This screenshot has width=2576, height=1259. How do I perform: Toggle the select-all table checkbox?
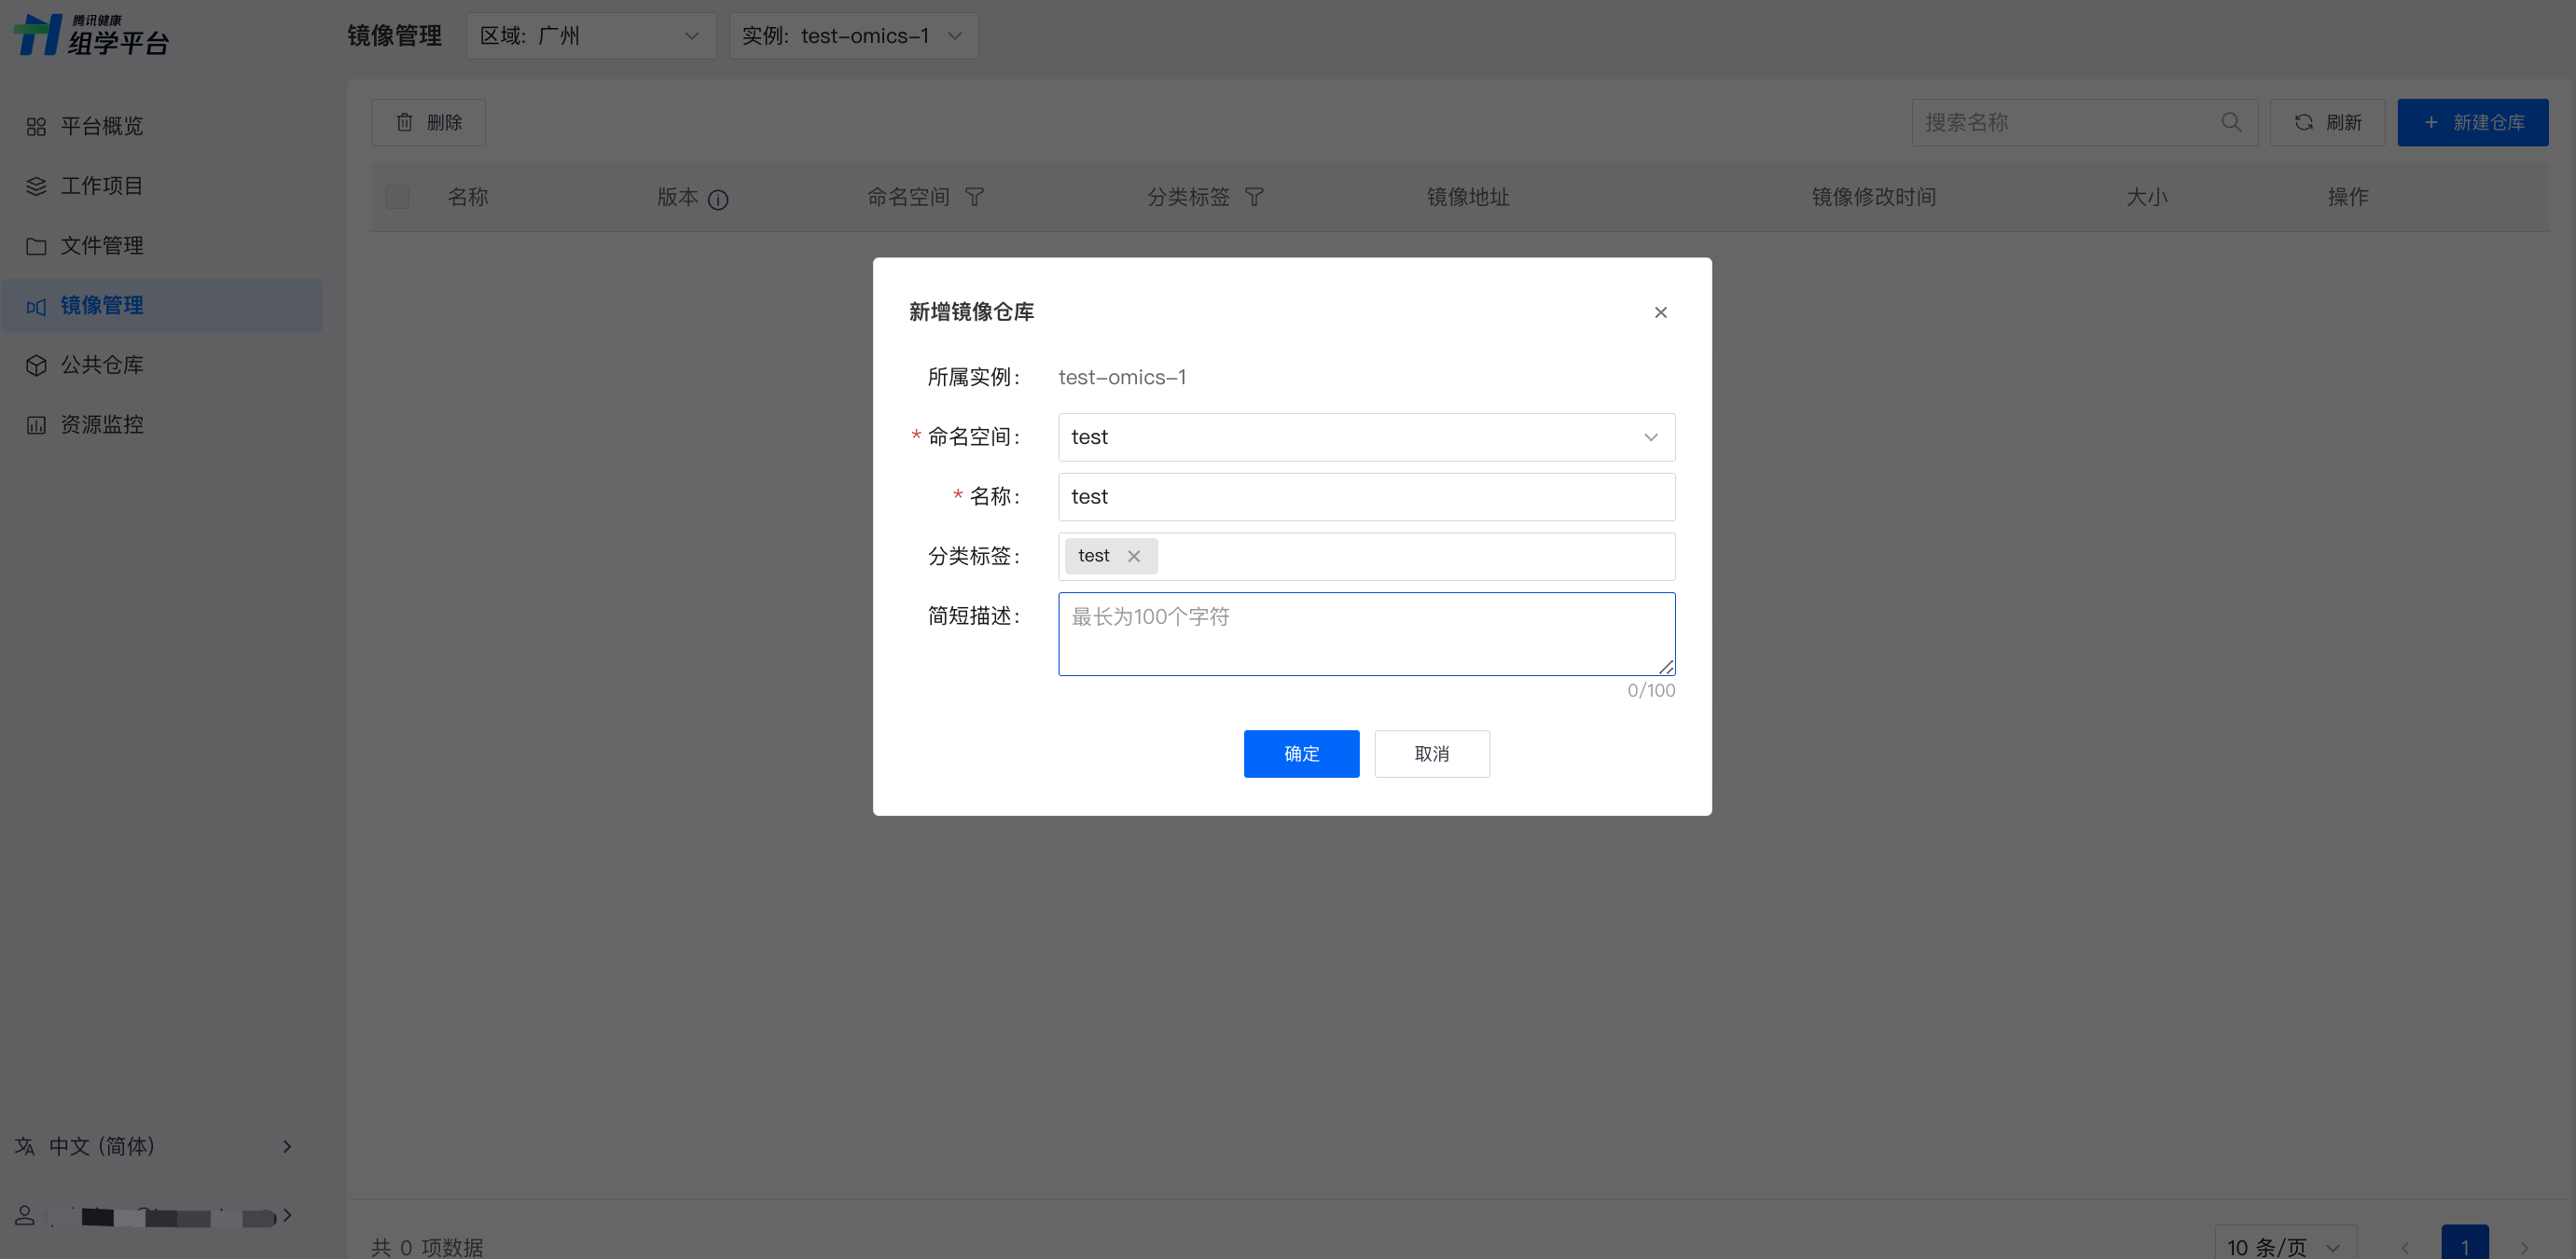coord(397,197)
